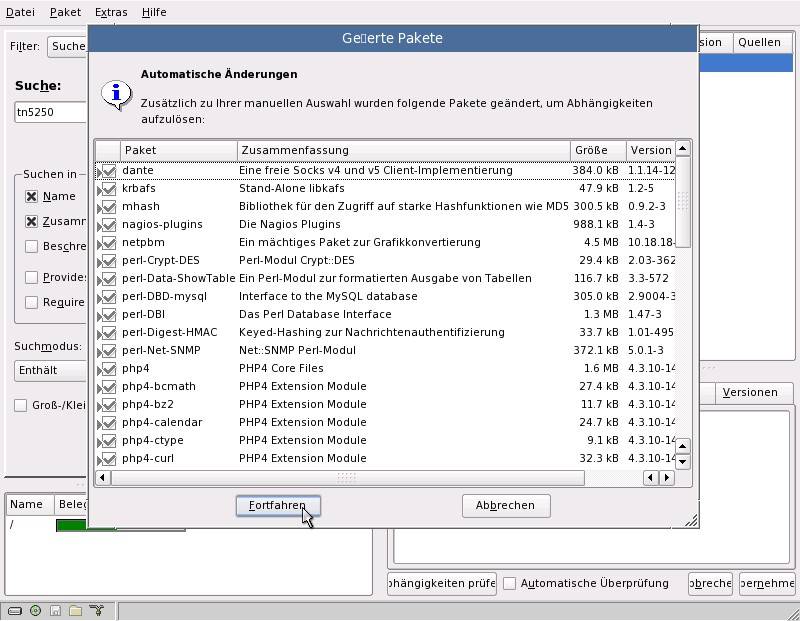800x621 pixels.
Task: Click auto-install status icon for perl-DBD-mysql
Action: 107,296
